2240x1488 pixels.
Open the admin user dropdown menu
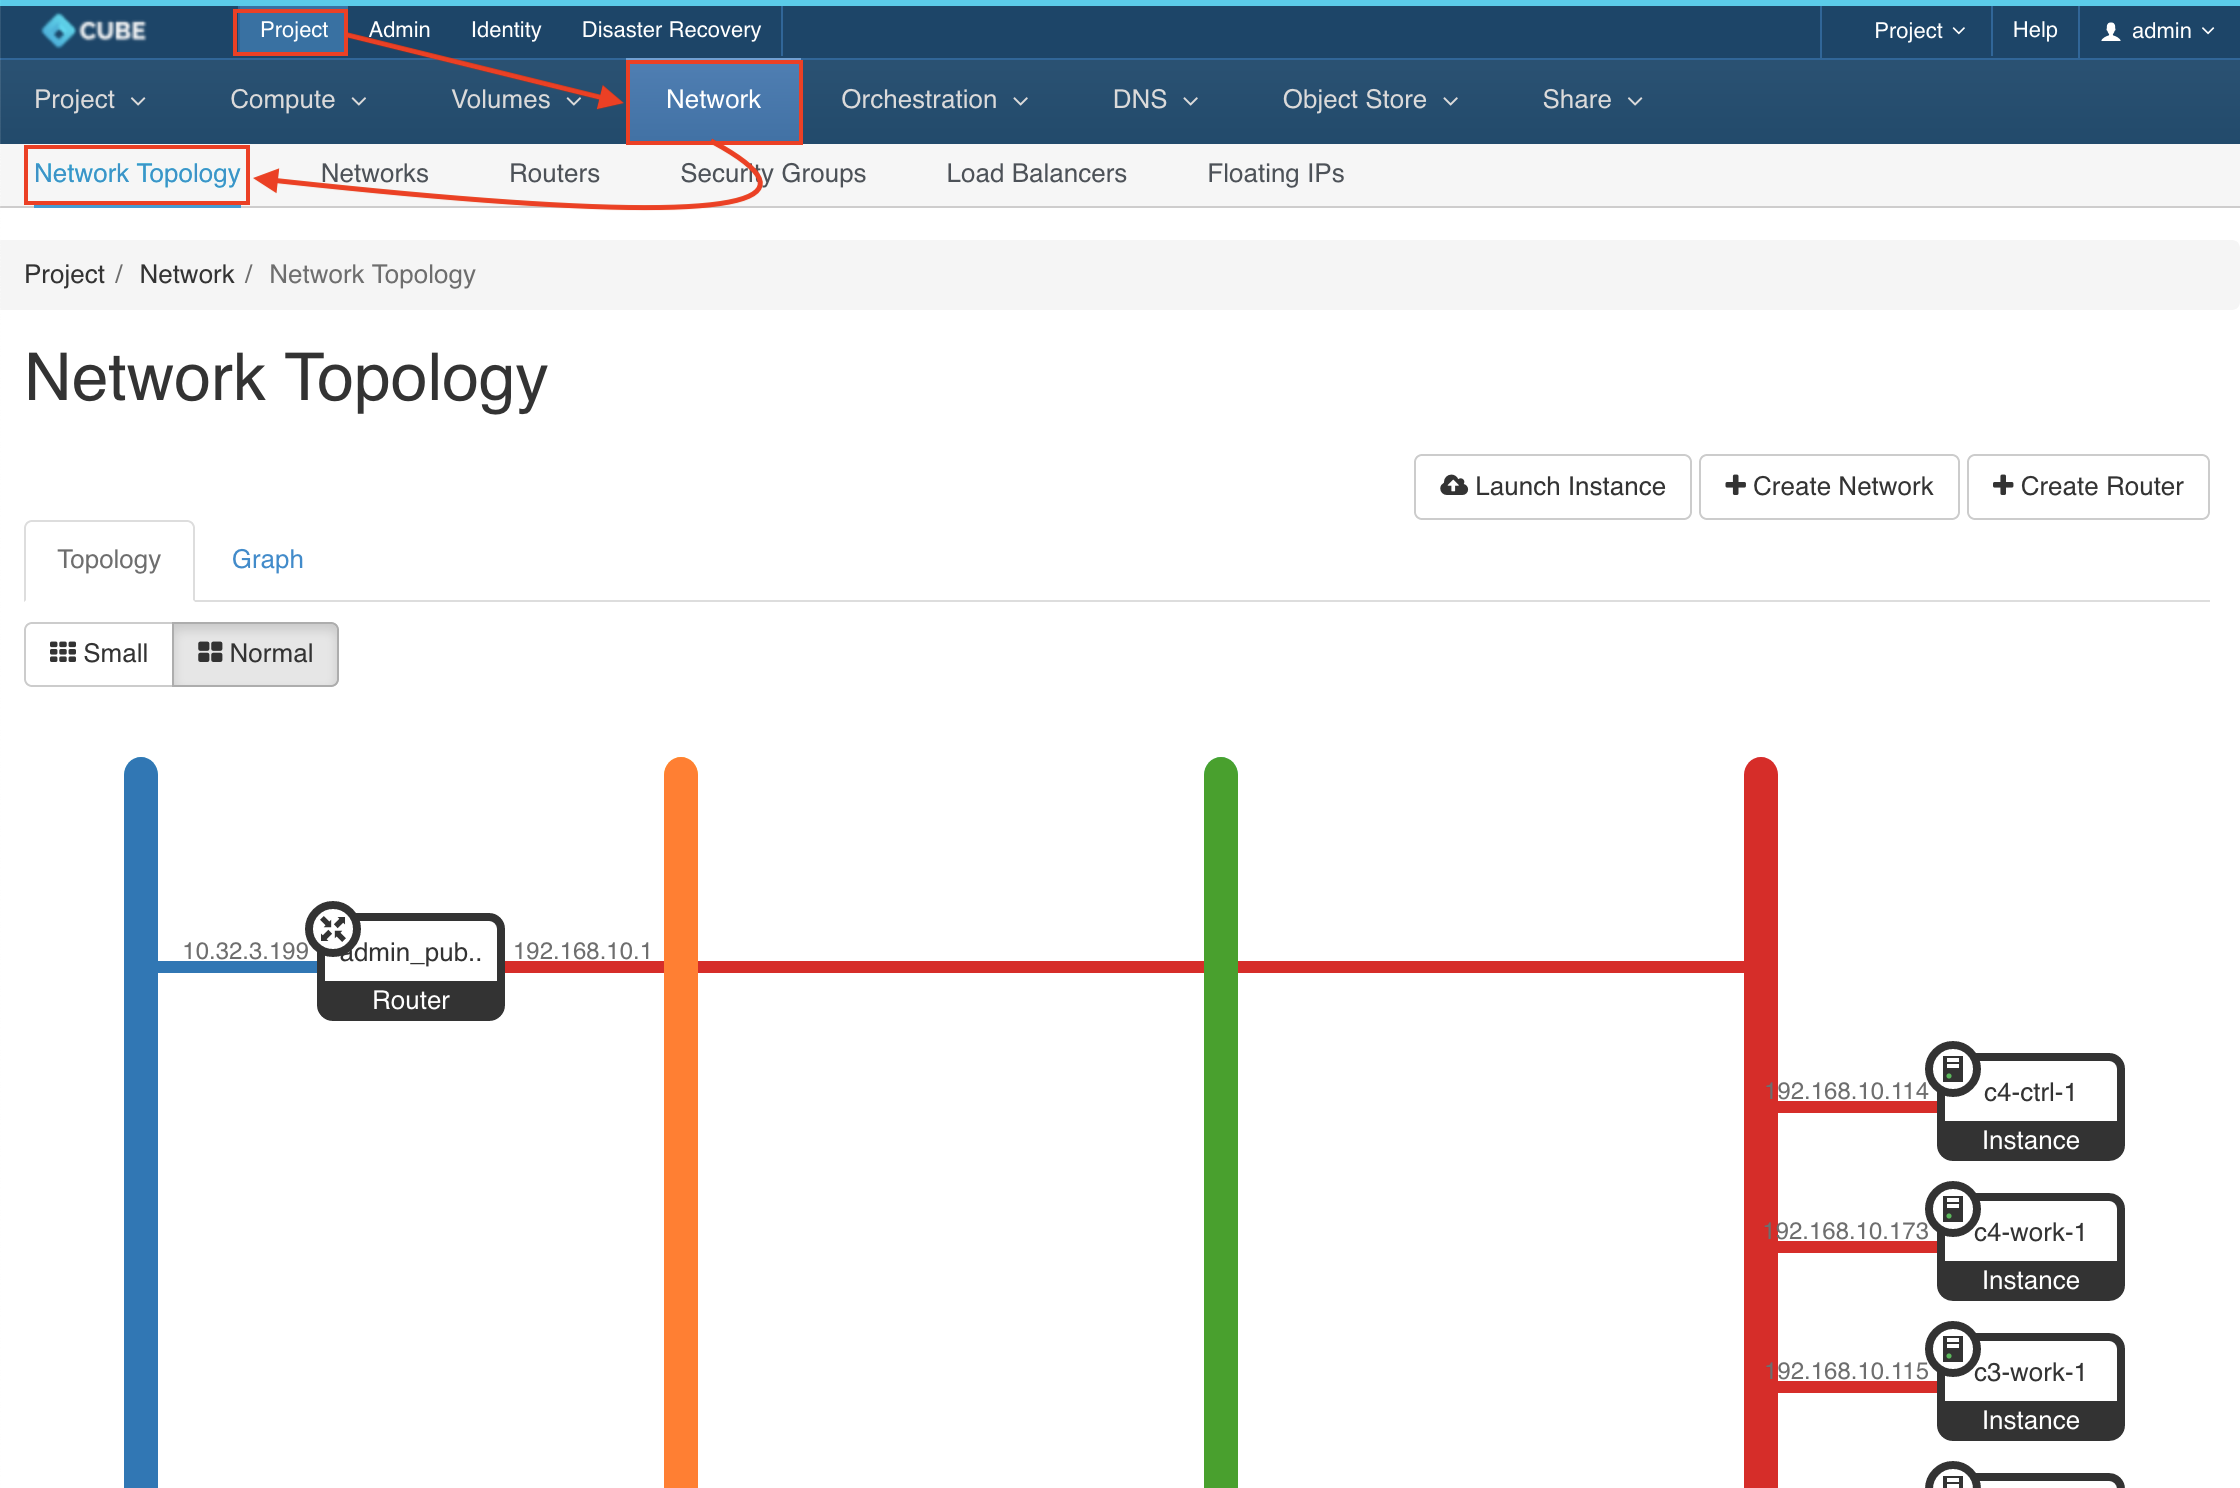click(x=2158, y=31)
